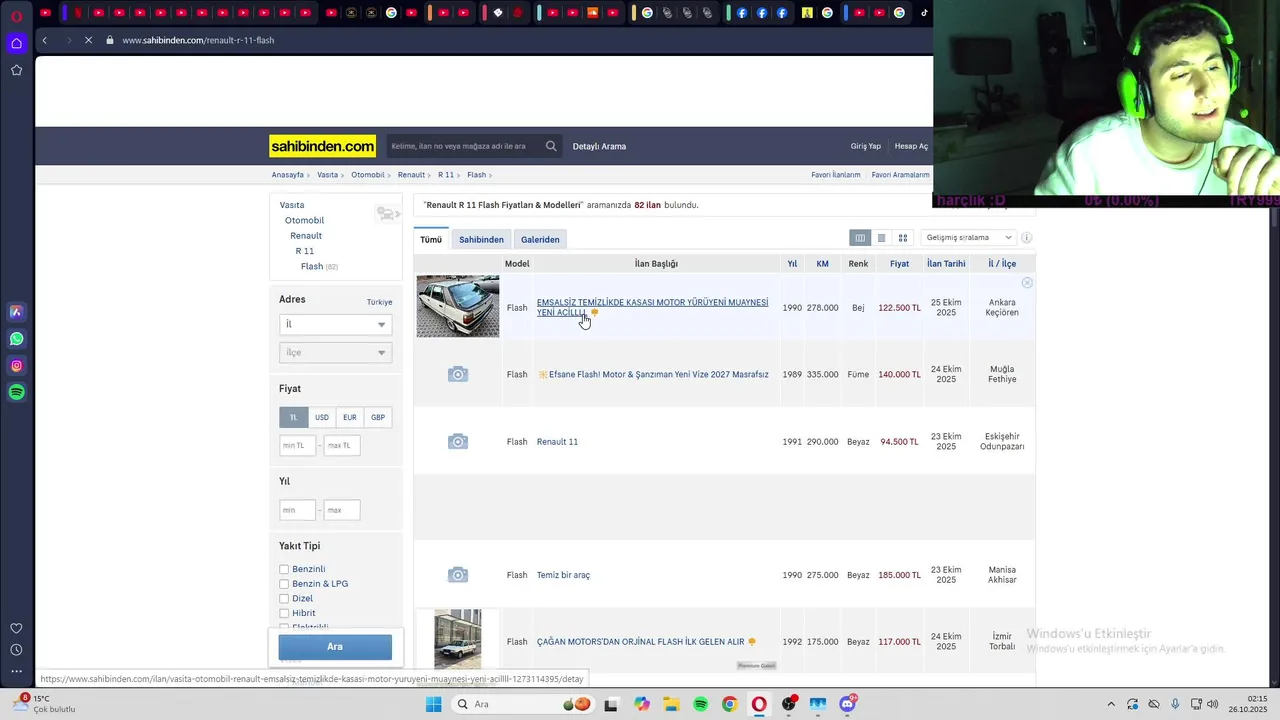Viewport: 1280px width, 720px height.
Task: Open Spotify in Opera sidebar
Action: point(16,393)
